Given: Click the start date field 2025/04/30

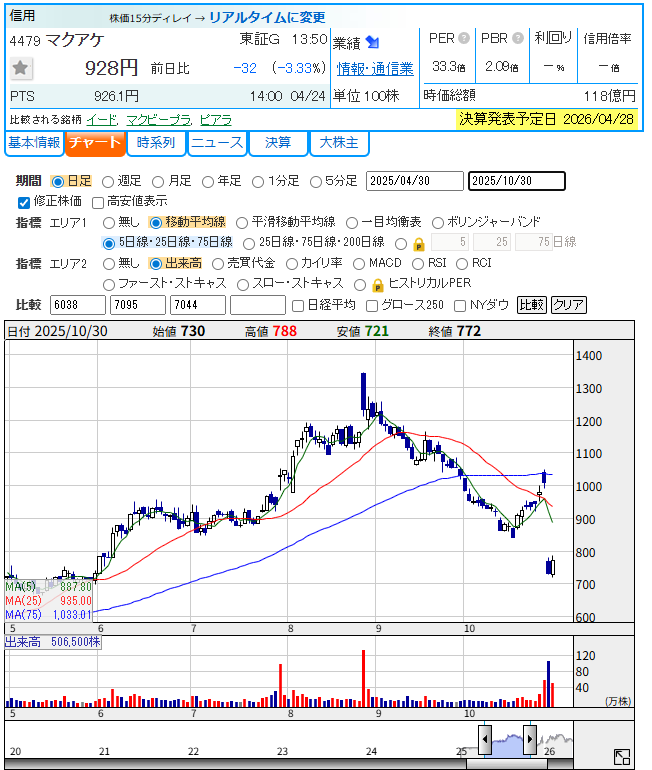Looking at the screenshot, I should pyautogui.click(x=414, y=181).
